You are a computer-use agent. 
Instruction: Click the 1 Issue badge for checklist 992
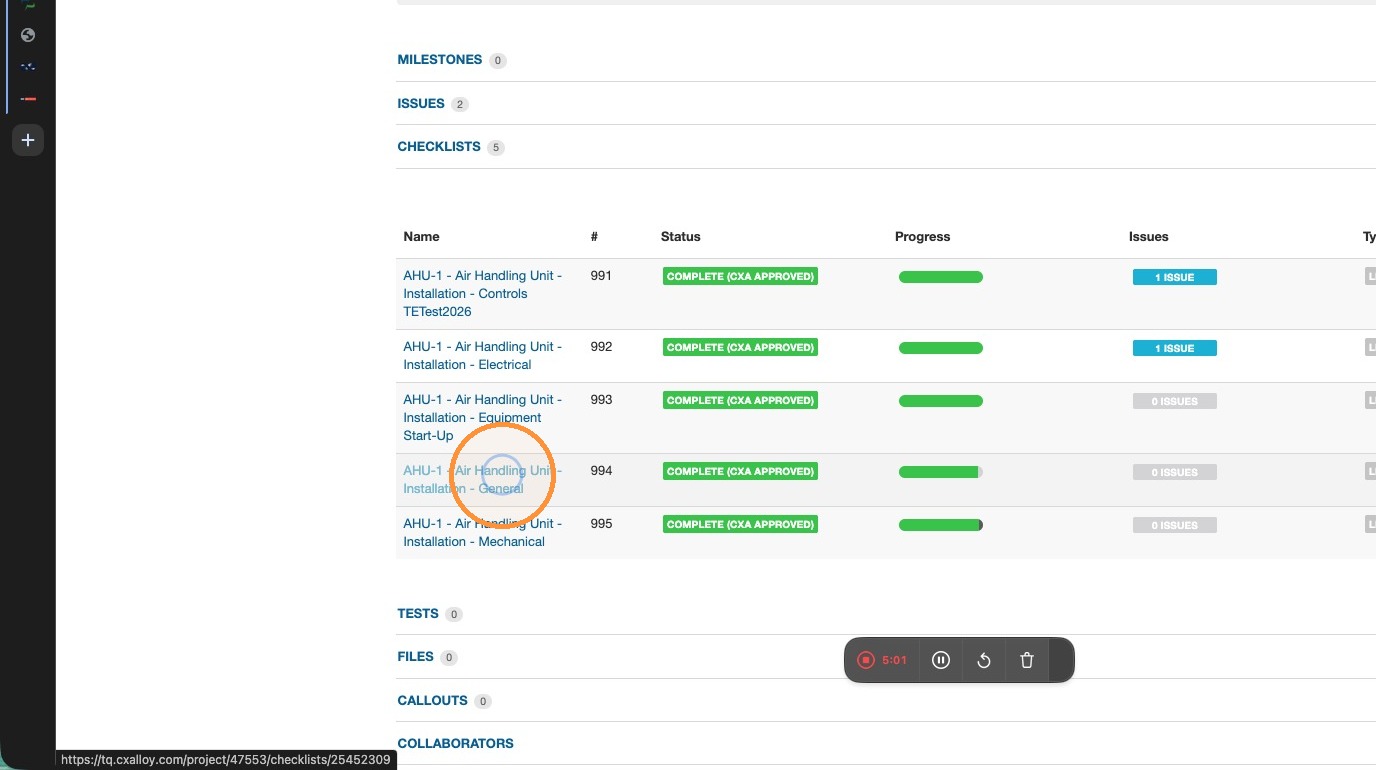pos(1175,348)
